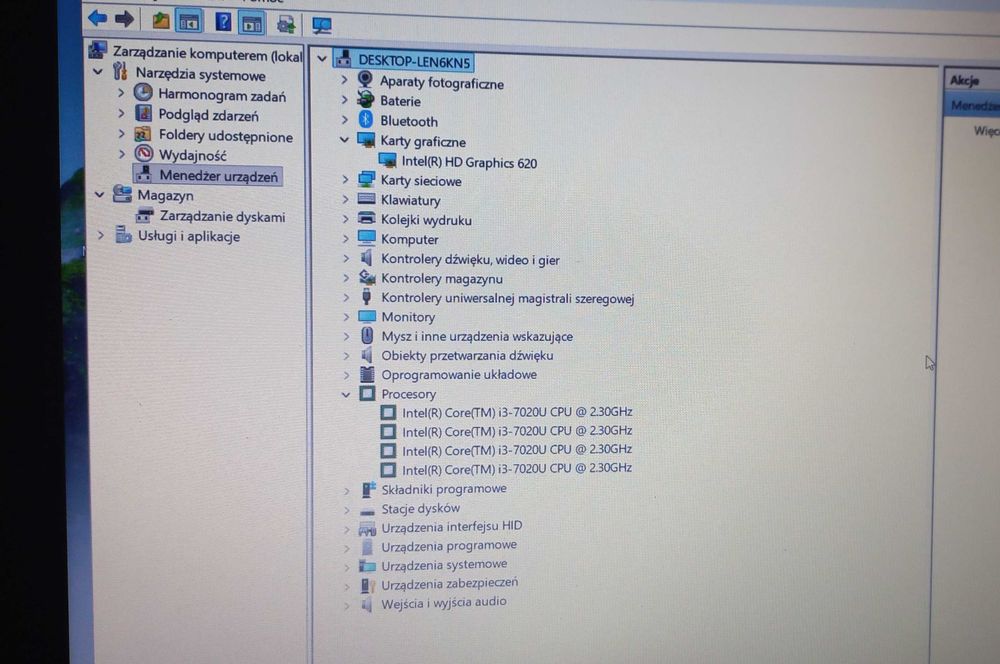The image size is (1000, 664).
Task: Select the Karty sieciowe network icon
Action: click(x=366, y=179)
